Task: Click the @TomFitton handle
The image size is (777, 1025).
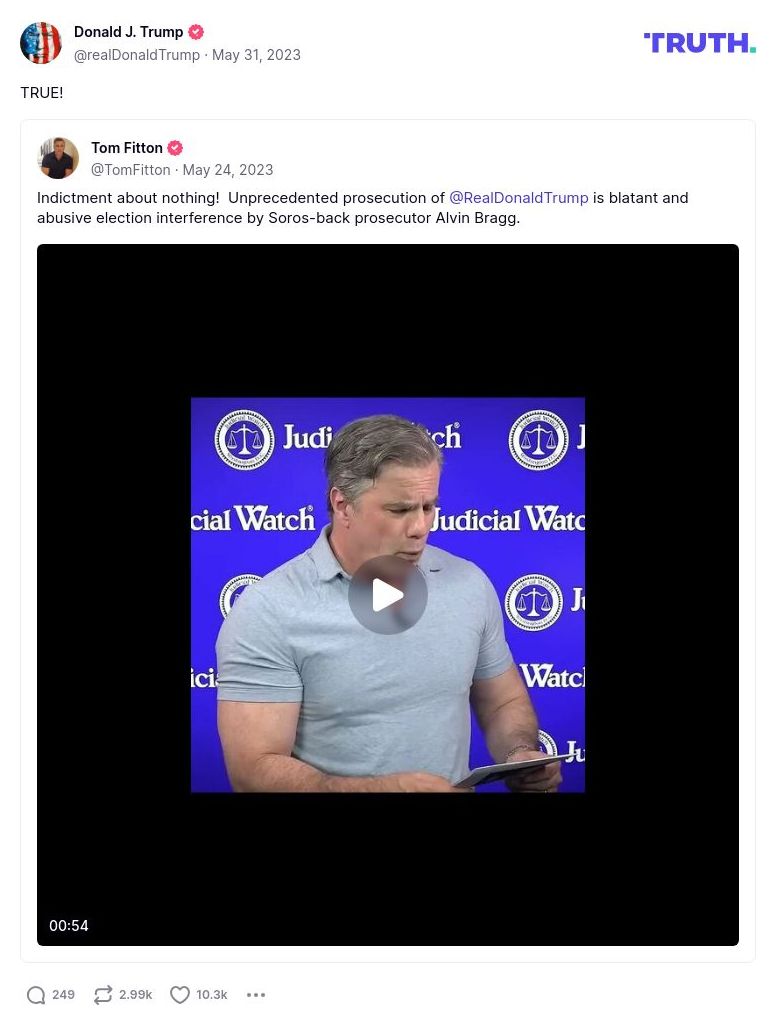Action: pyautogui.click(x=131, y=170)
